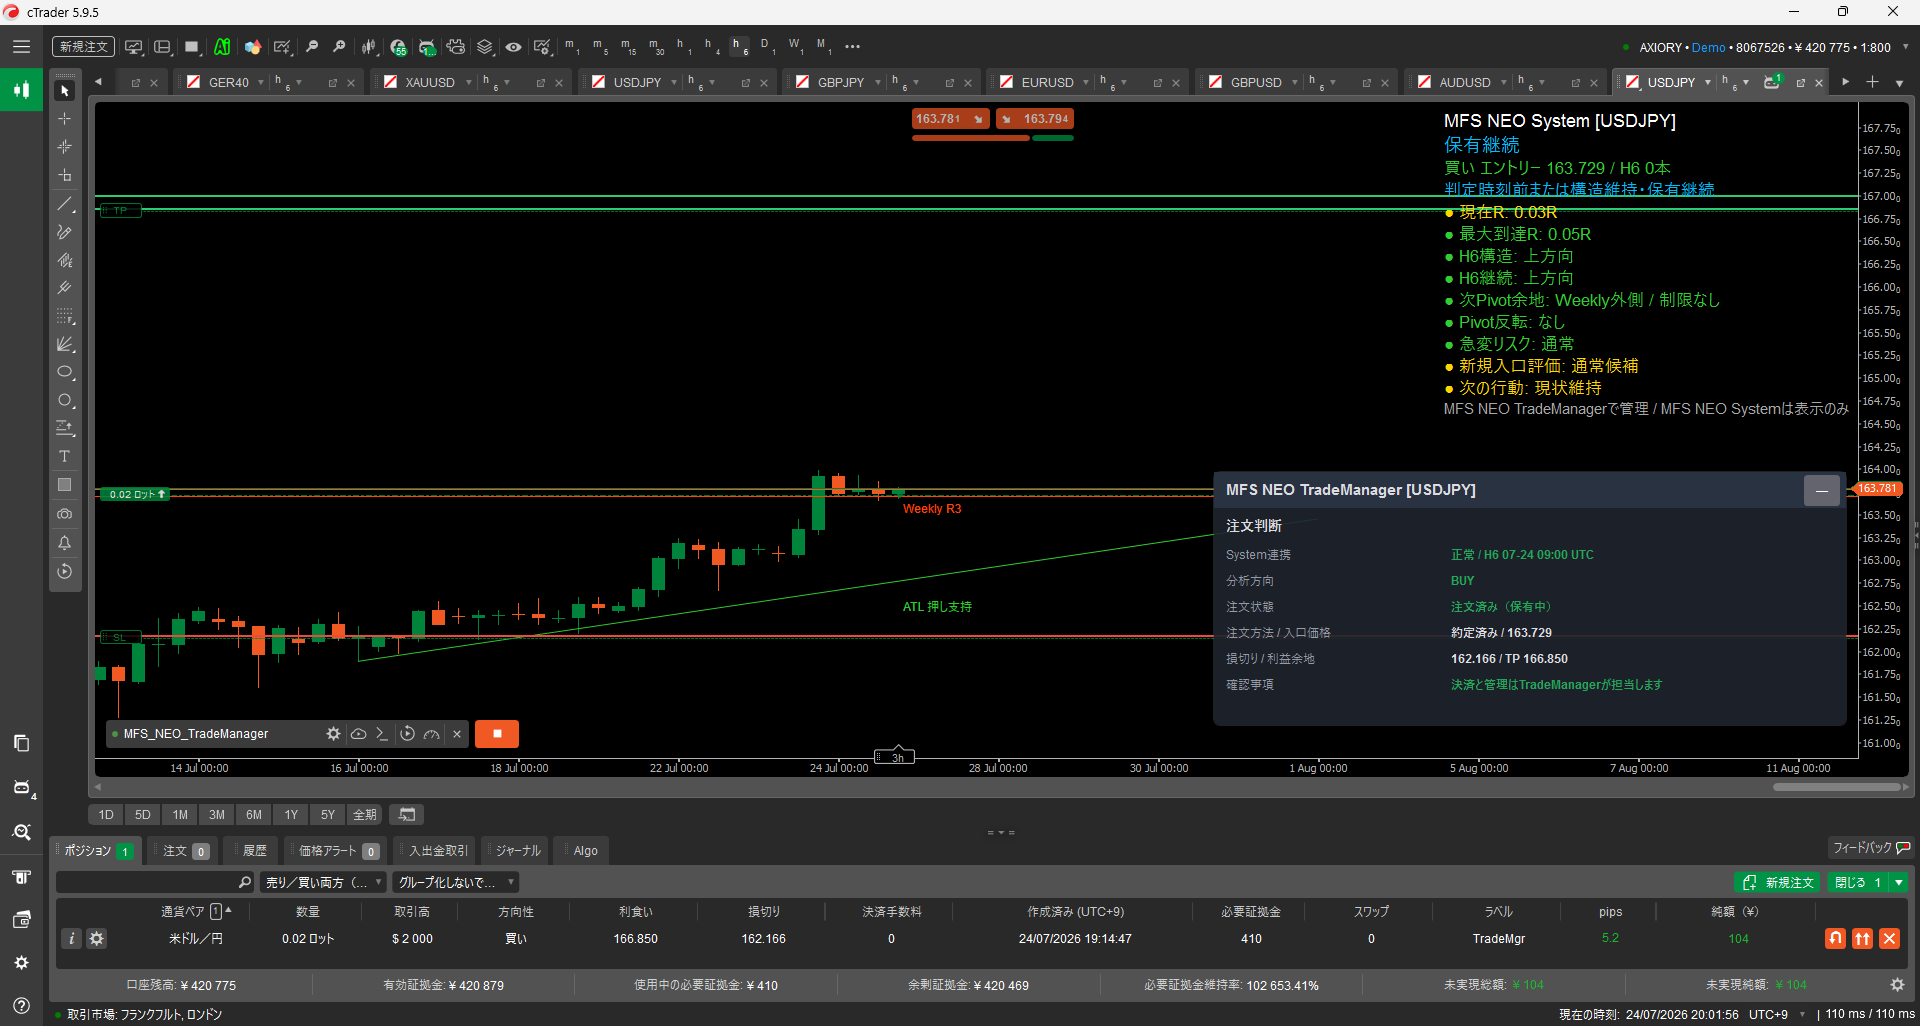This screenshot has height=1026, width=1920.
Task: Select the m1 timeframe
Action: [572, 46]
